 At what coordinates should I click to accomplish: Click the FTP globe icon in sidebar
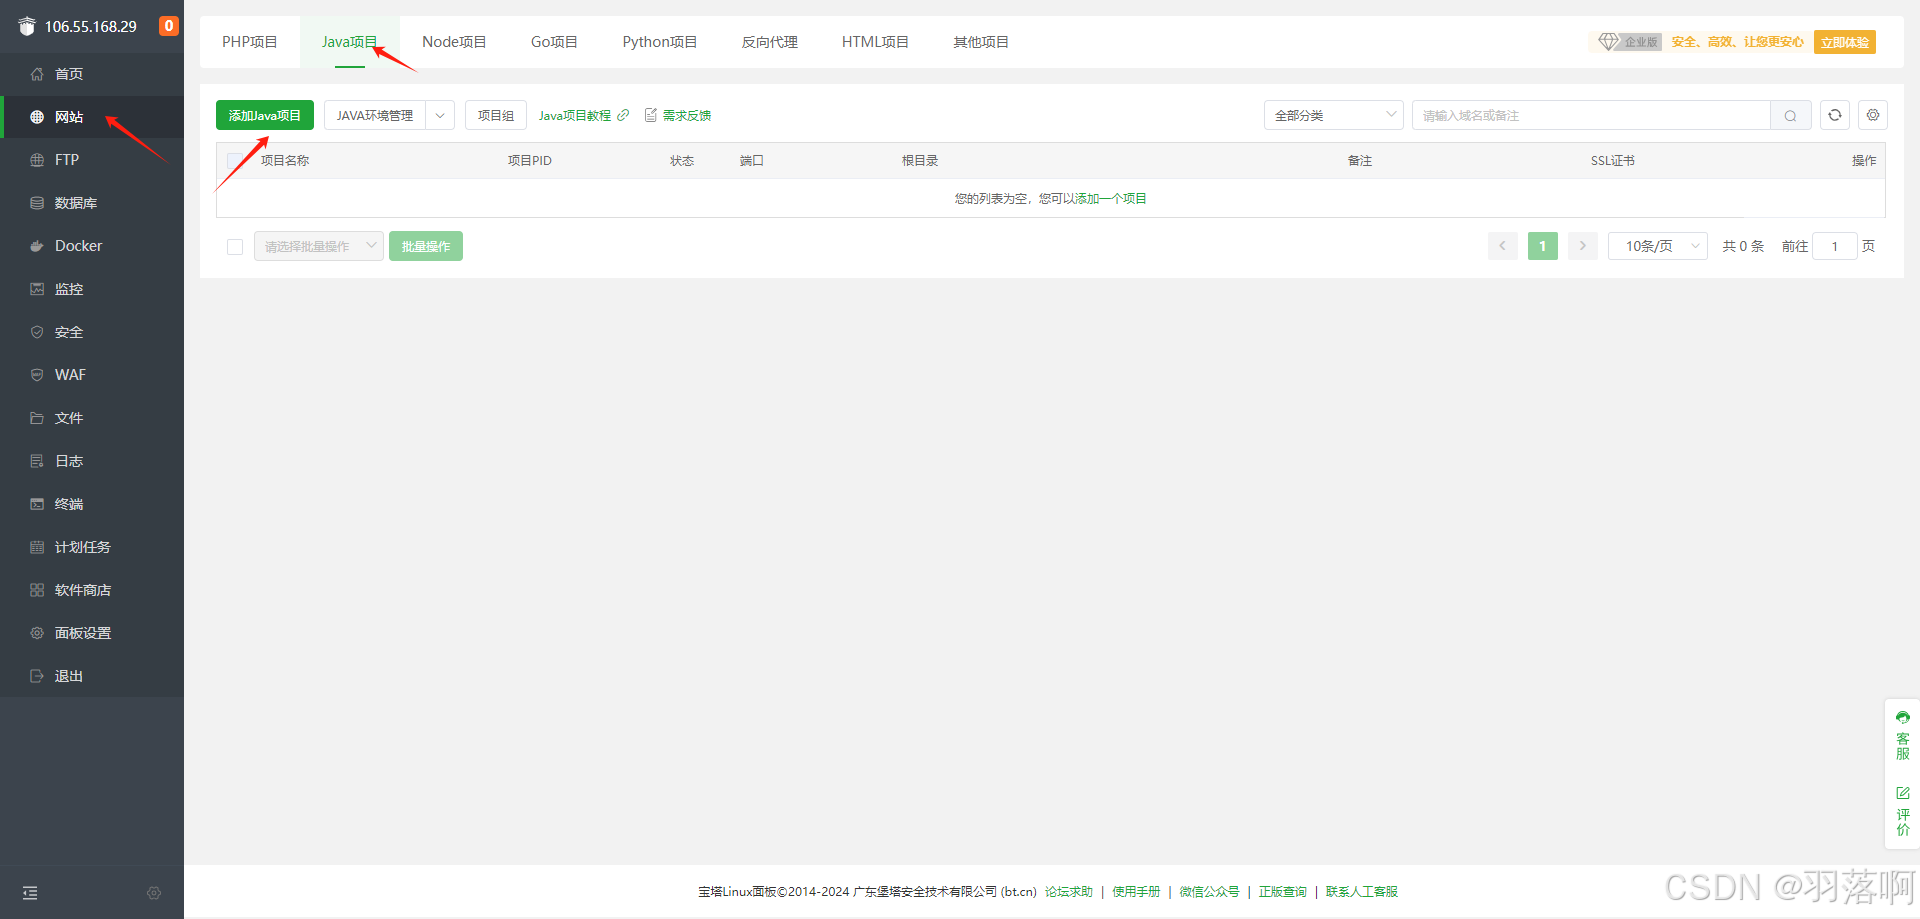tap(37, 160)
